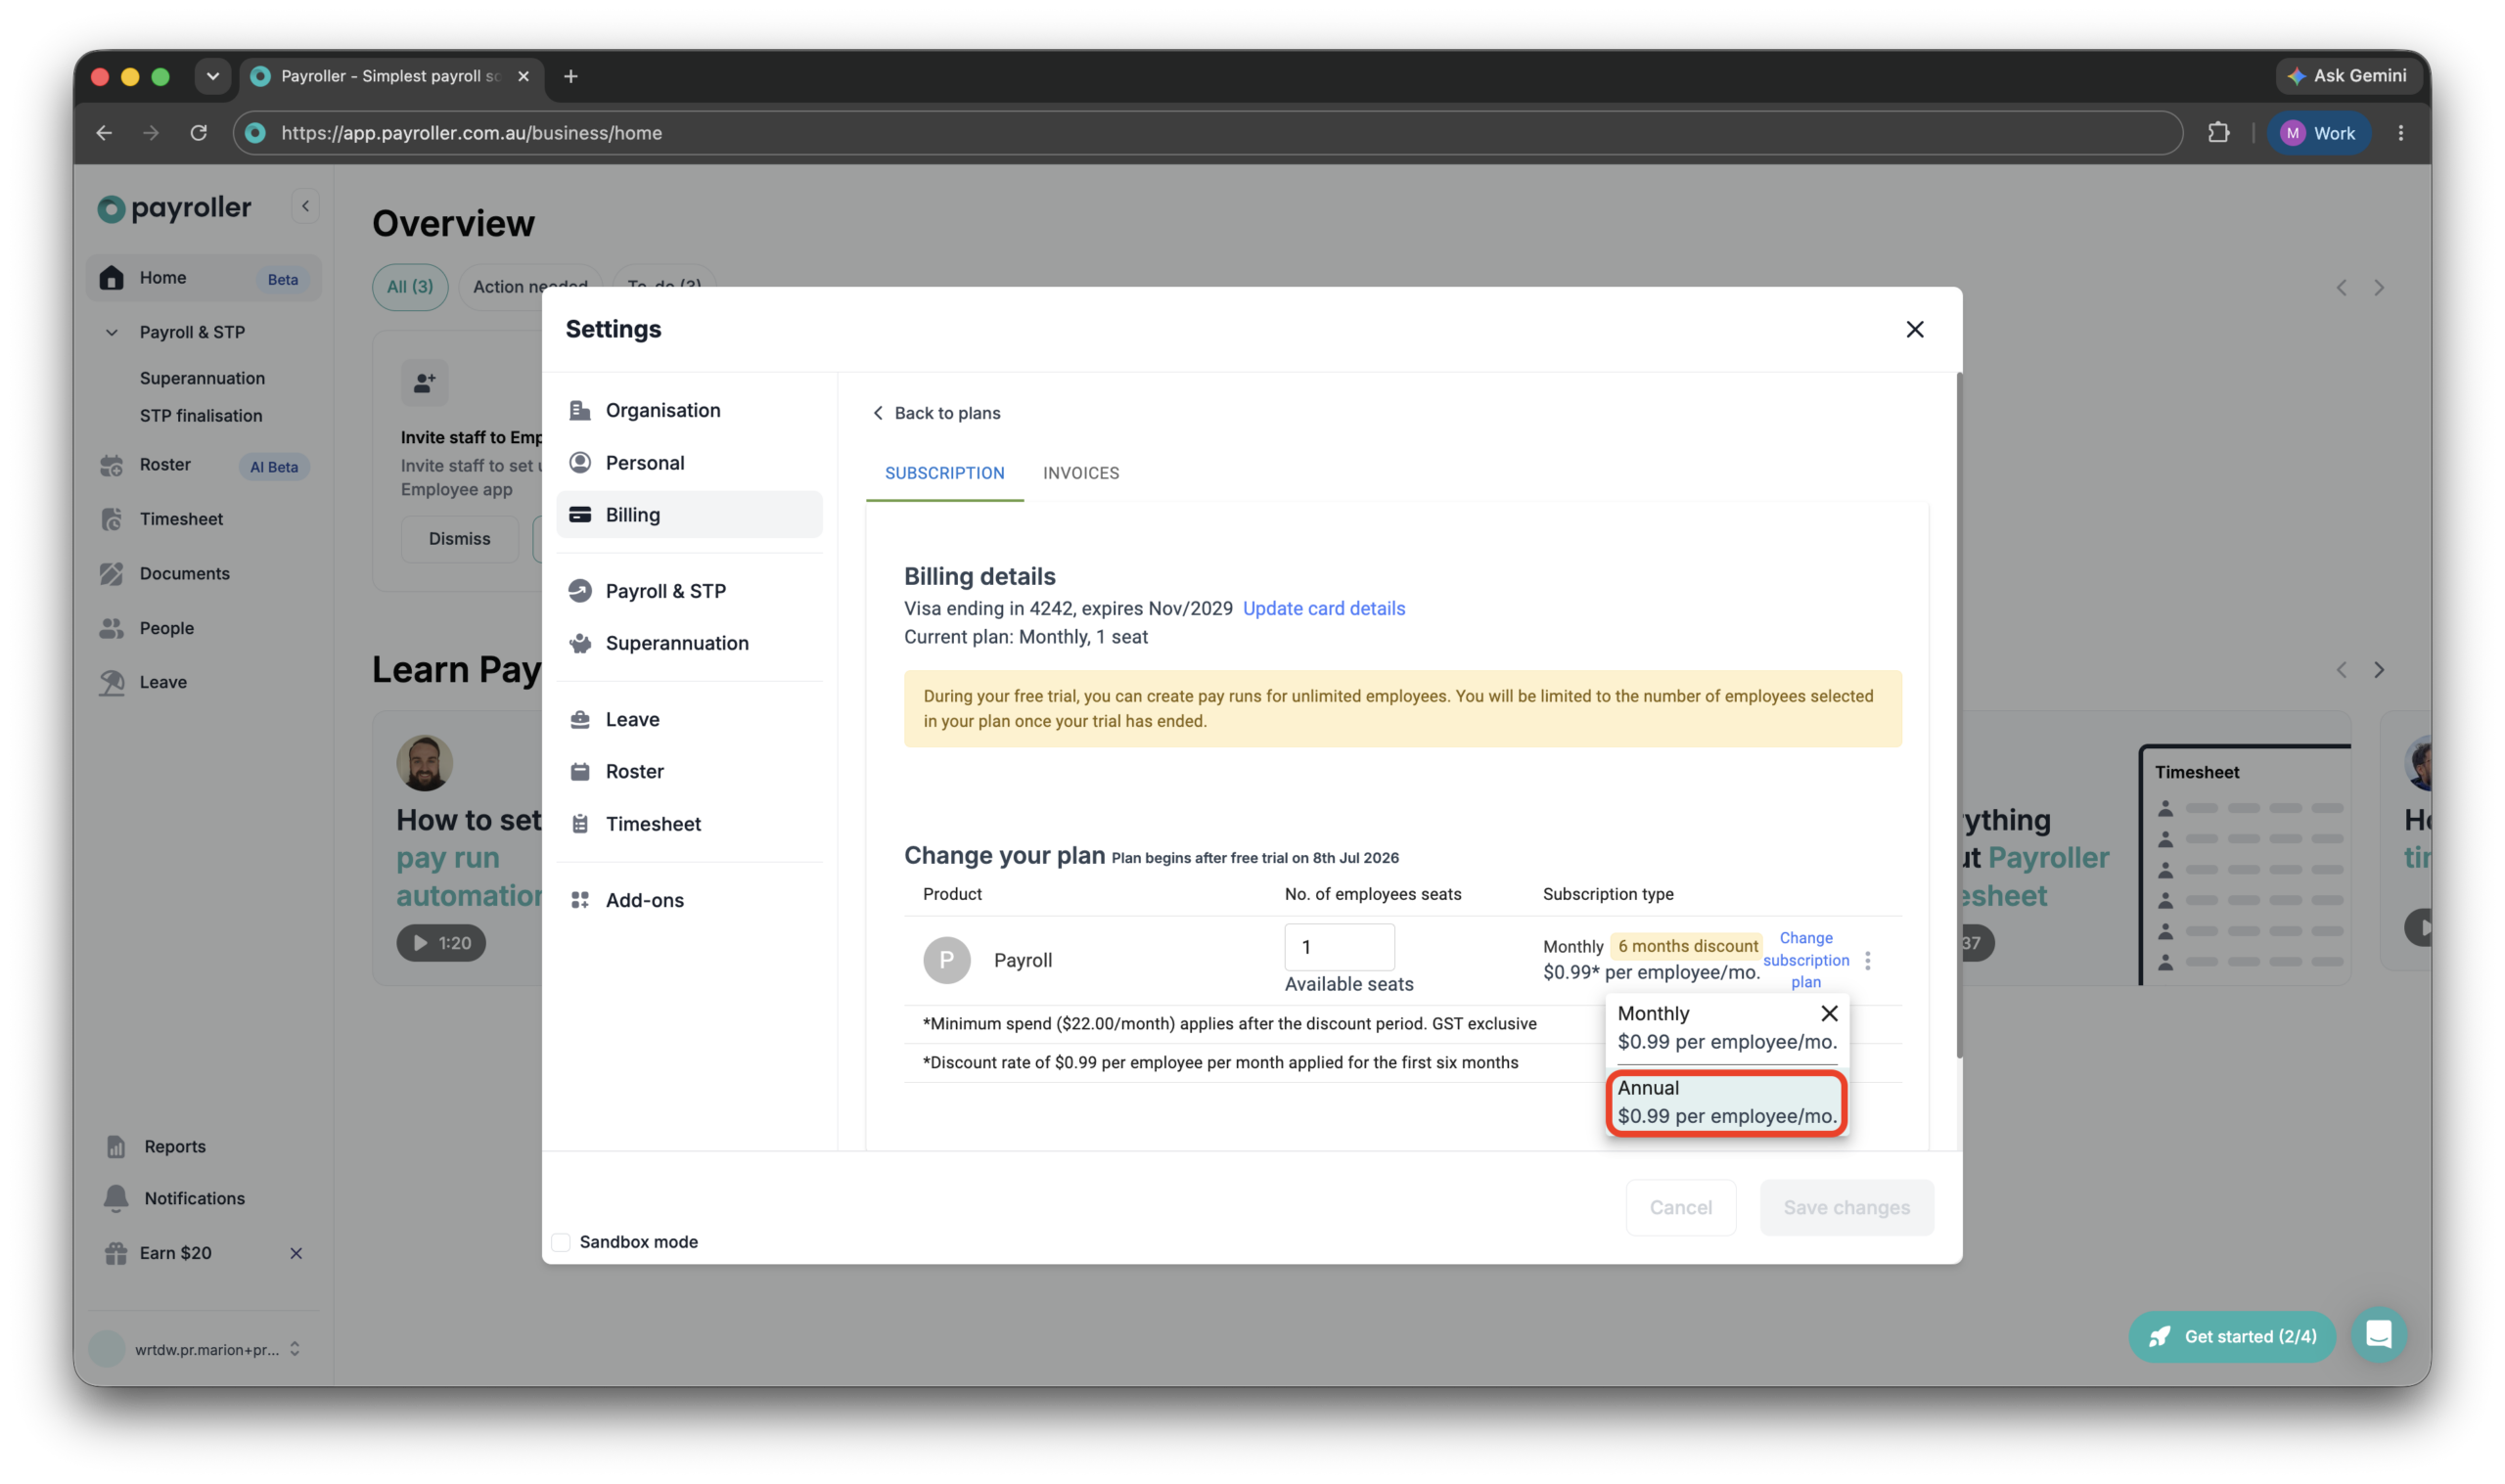Click Ask Gemini button
Image resolution: width=2505 pixels, height=1484 pixels.
tap(2346, 76)
